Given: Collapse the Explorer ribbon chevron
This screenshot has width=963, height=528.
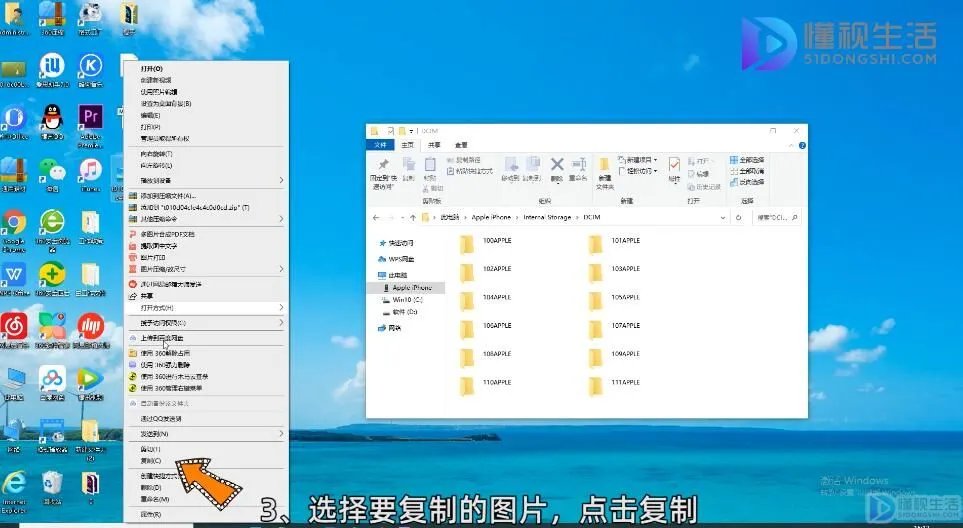Looking at the screenshot, I should pyautogui.click(x=791, y=146).
